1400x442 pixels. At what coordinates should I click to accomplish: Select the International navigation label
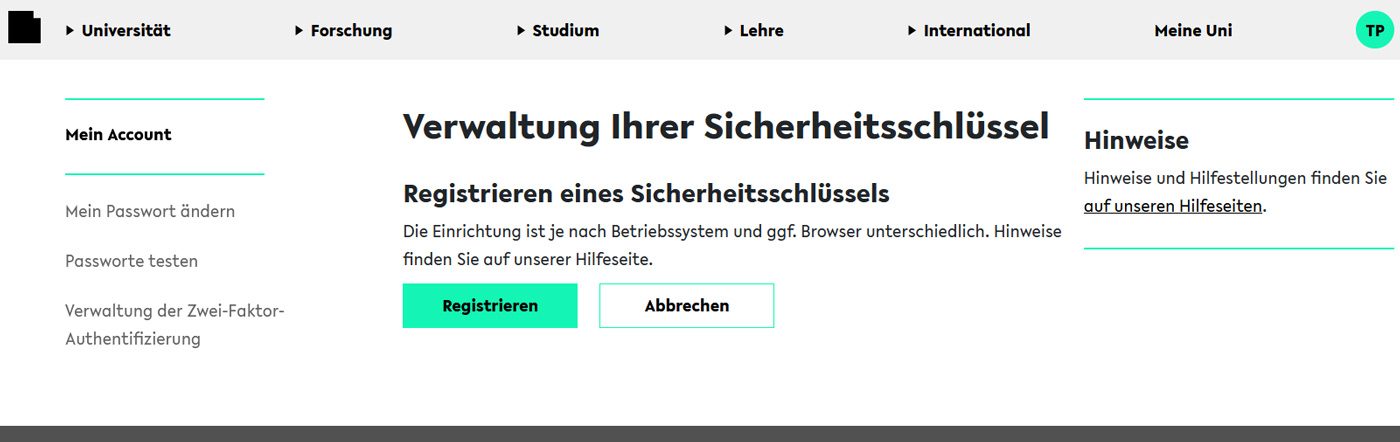[977, 31]
